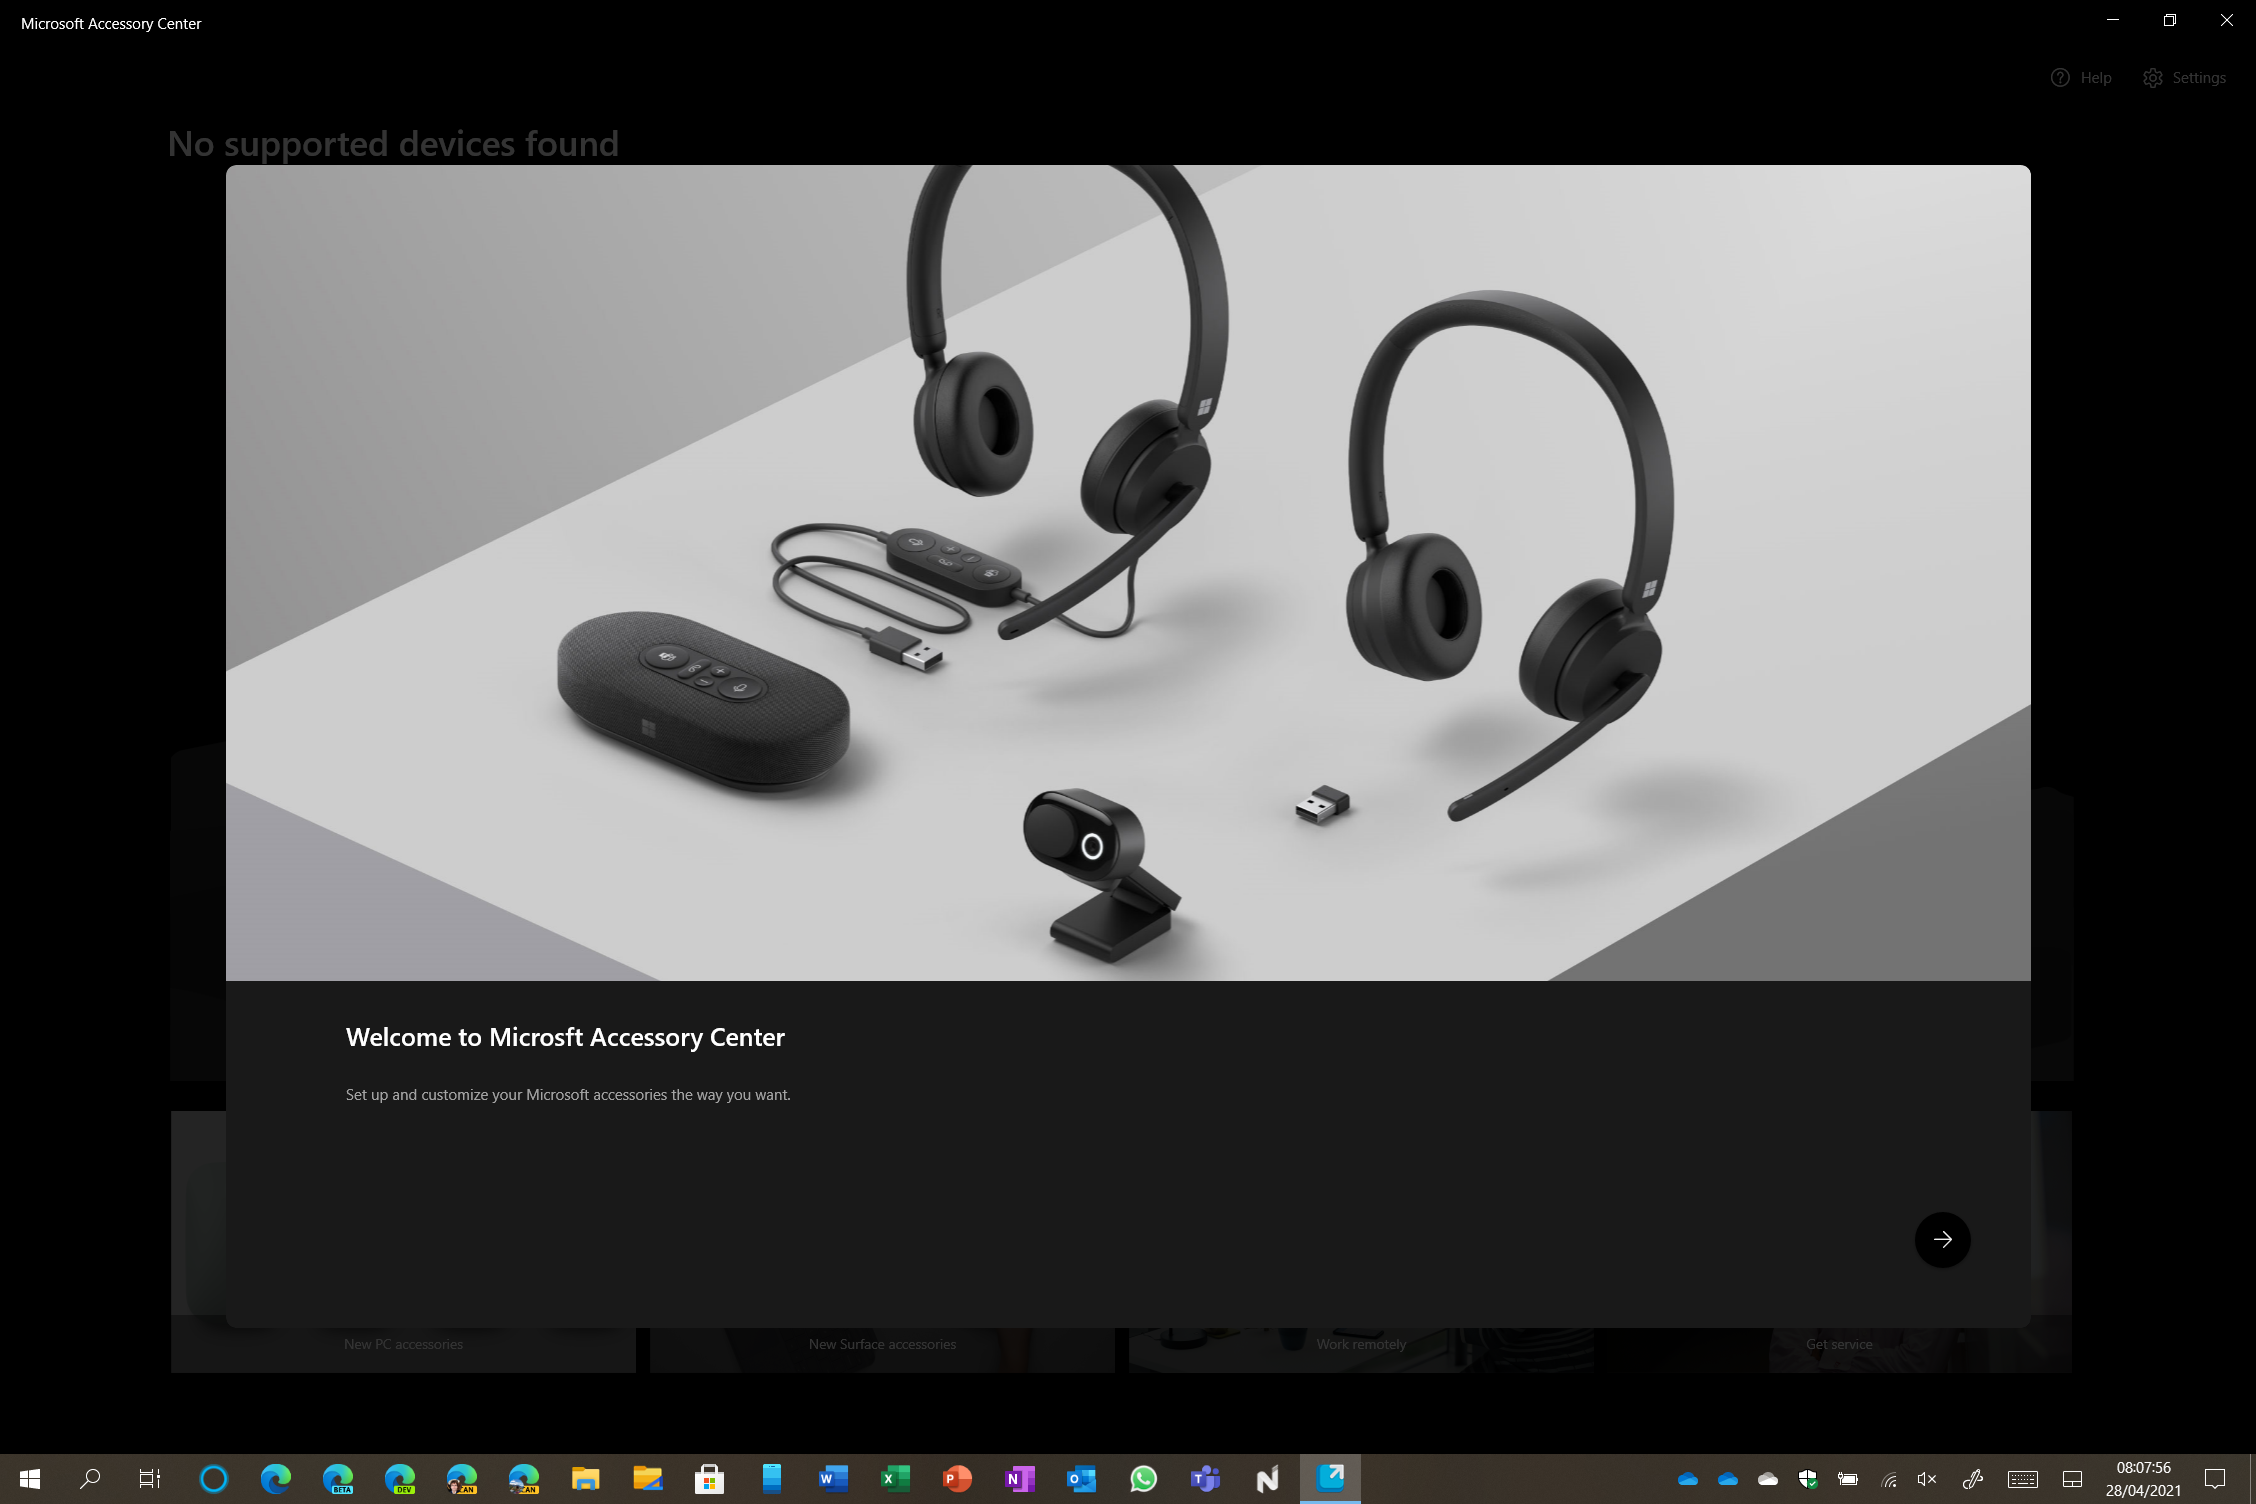Open WhatsApp from the taskbar
The height and width of the screenshot is (1504, 2256).
(1144, 1478)
